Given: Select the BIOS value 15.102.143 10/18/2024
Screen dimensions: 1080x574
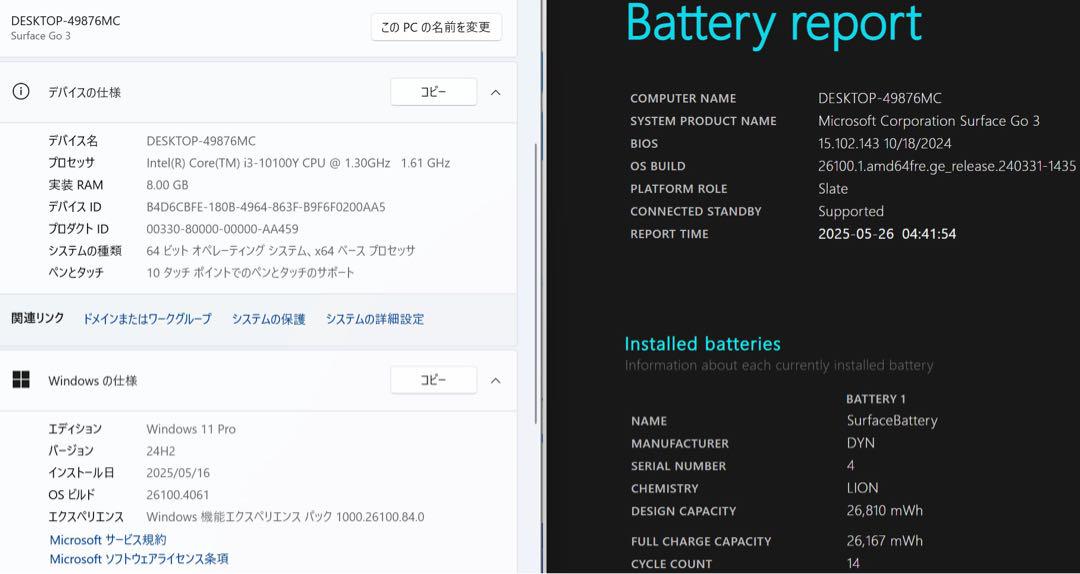Looking at the screenshot, I should (x=885, y=144).
